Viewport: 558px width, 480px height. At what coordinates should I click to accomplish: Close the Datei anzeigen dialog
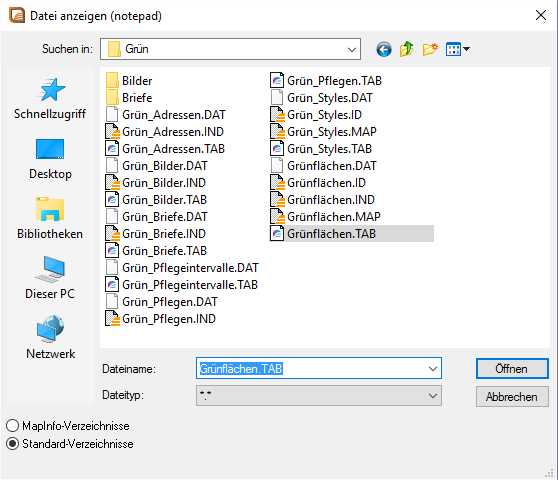pyautogui.click(x=541, y=15)
